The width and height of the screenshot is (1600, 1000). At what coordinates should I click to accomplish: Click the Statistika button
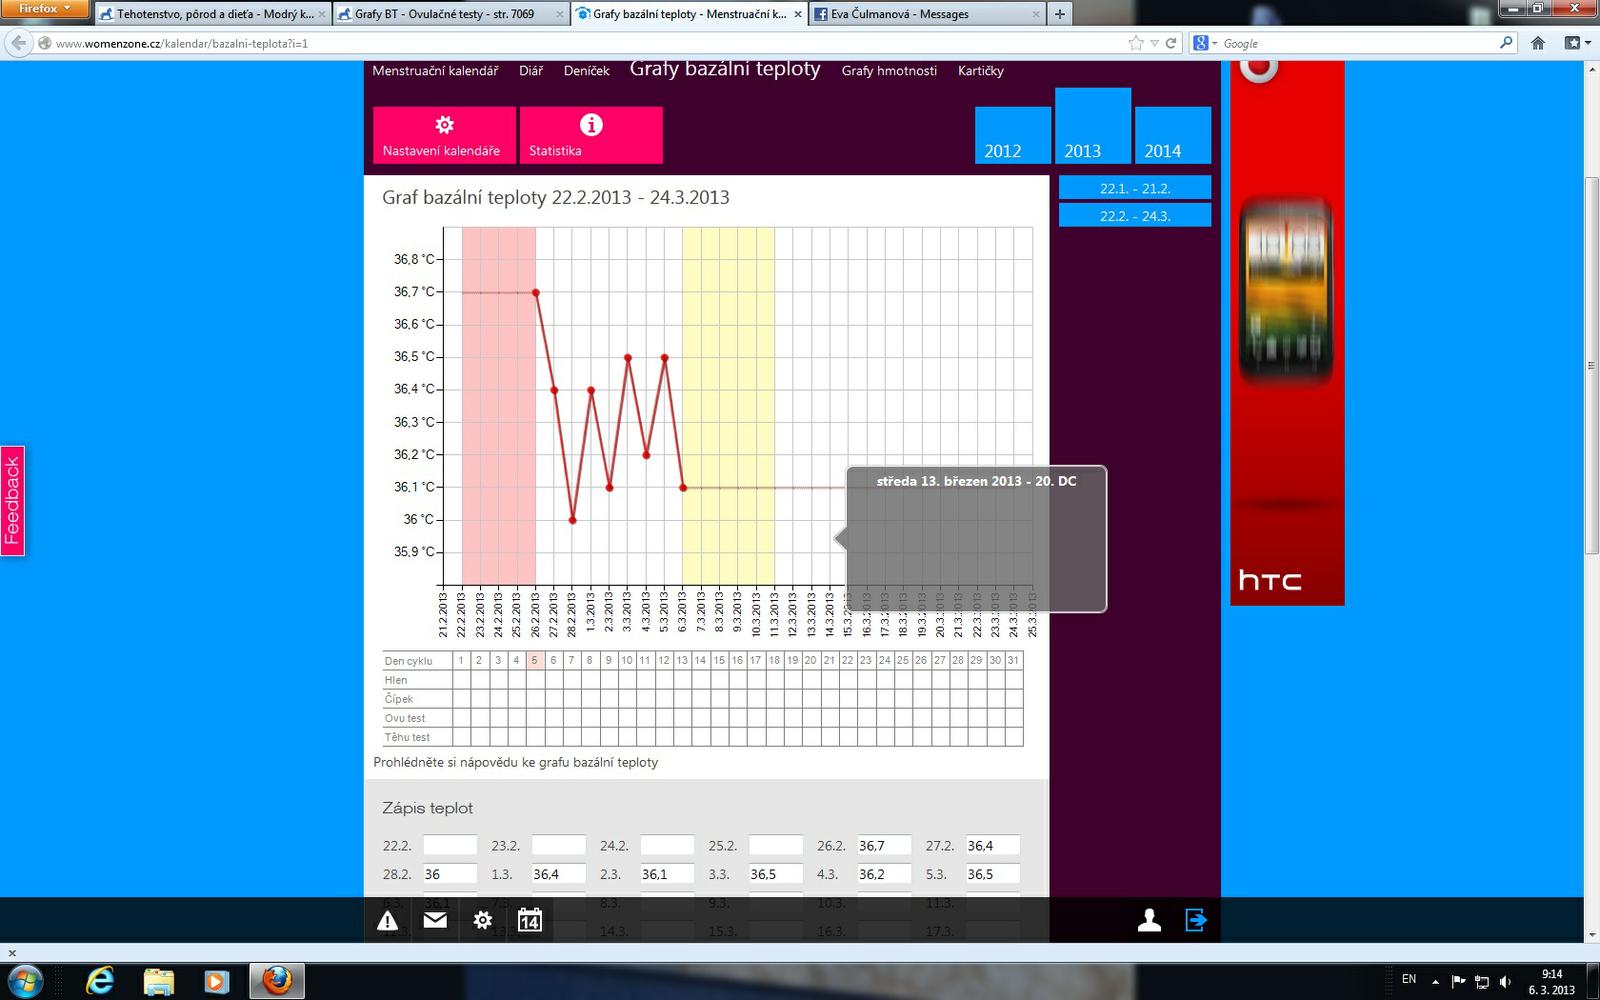(590, 135)
